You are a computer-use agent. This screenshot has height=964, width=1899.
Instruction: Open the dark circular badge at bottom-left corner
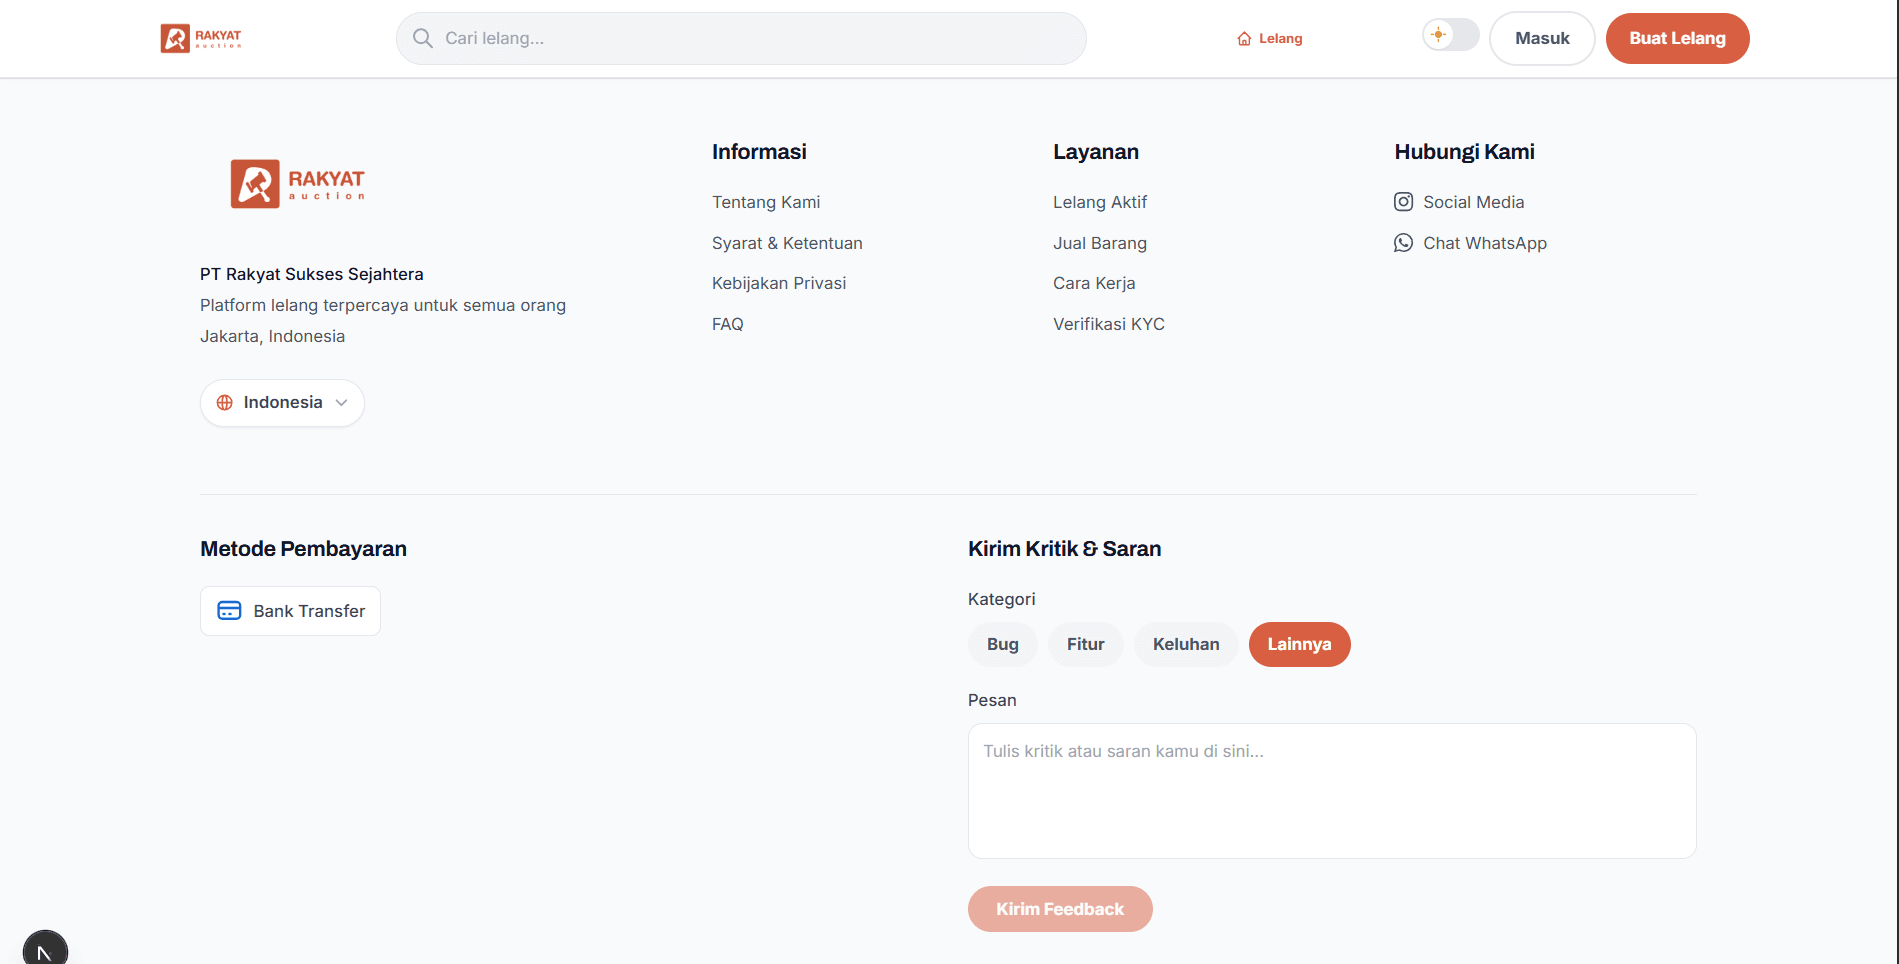coord(45,949)
